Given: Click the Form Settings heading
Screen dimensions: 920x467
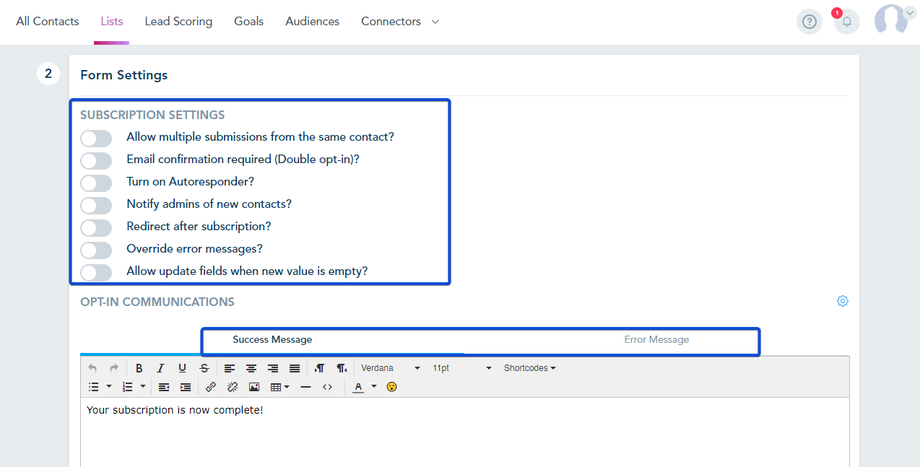Looking at the screenshot, I should (124, 75).
